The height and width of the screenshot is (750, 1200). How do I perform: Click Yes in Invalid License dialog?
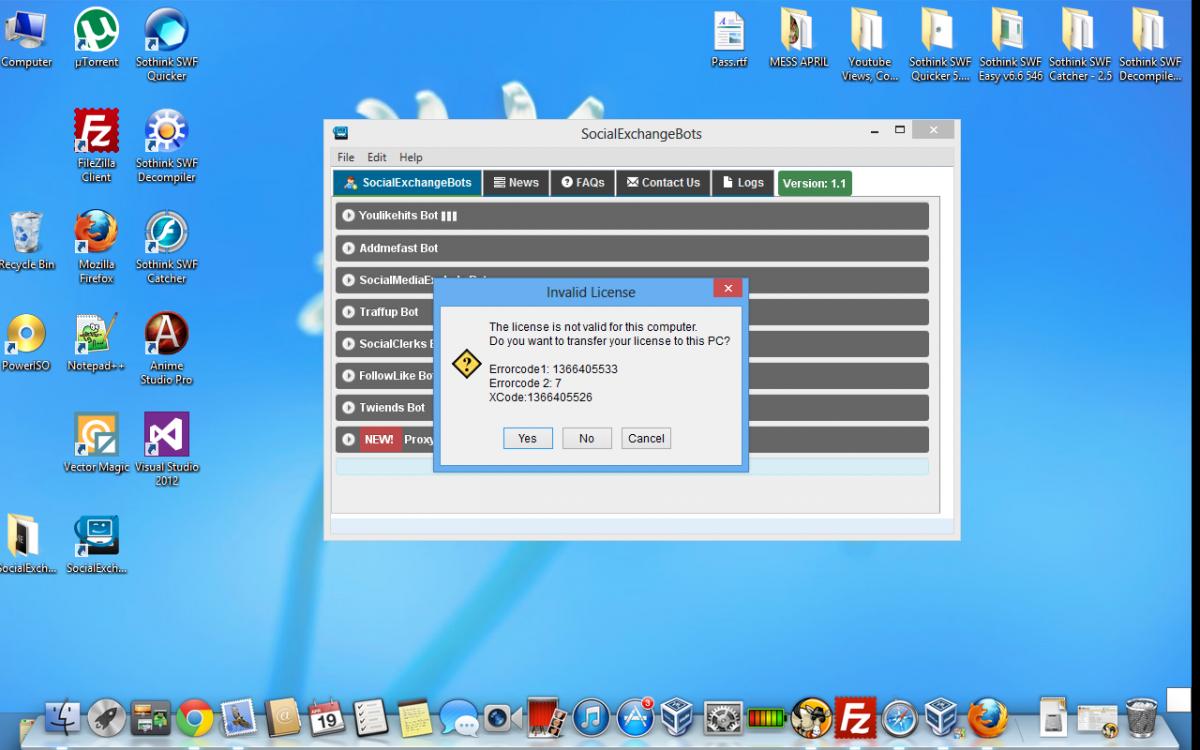(528, 438)
